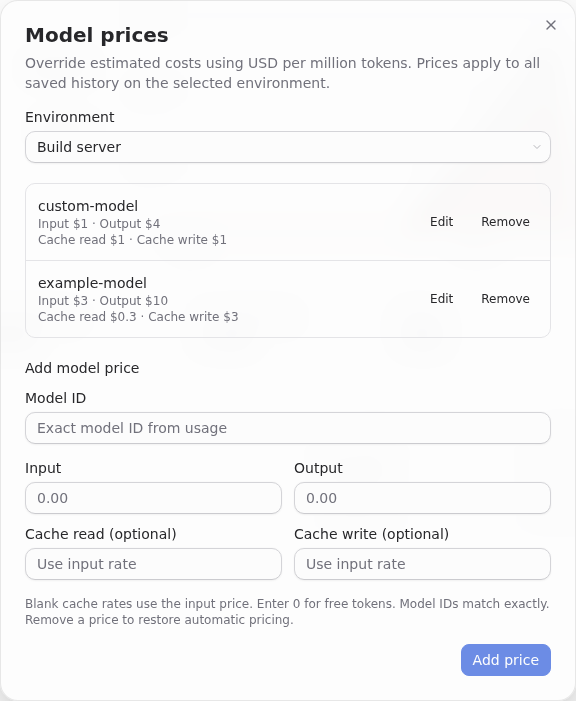The width and height of the screenshot is (576, 701).
Task: Click the chevron arrow in Environment selector
Action: click(536, 147)
